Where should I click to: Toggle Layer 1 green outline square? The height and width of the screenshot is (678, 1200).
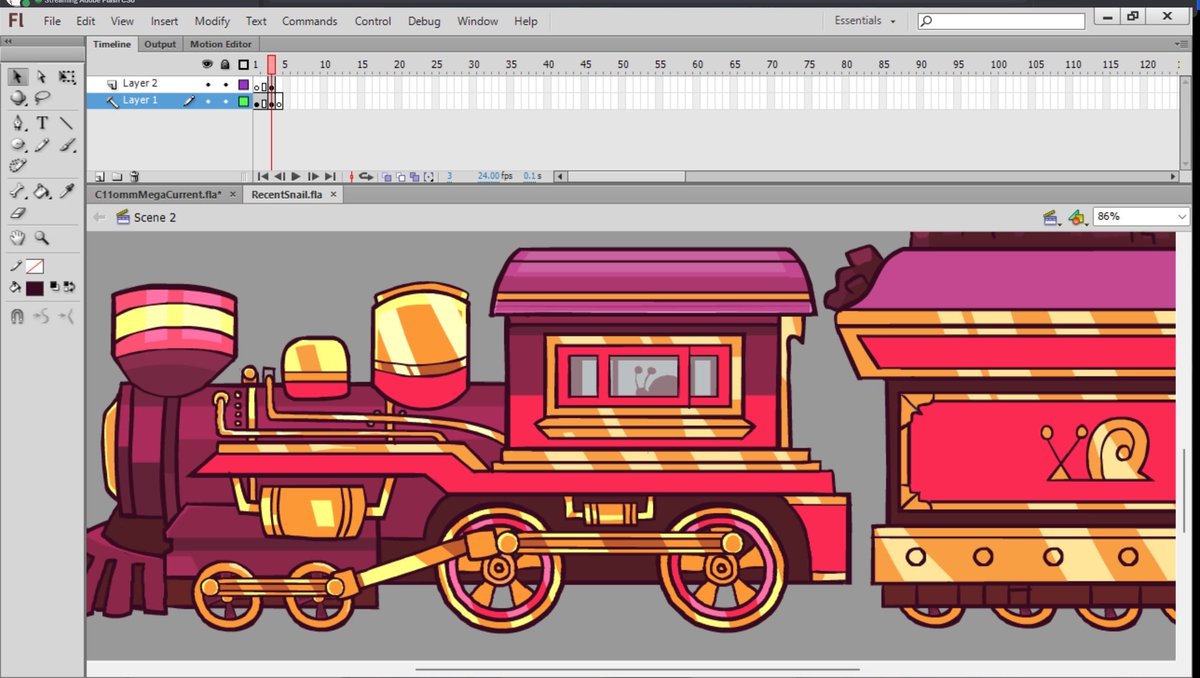(x=243, y=101)
